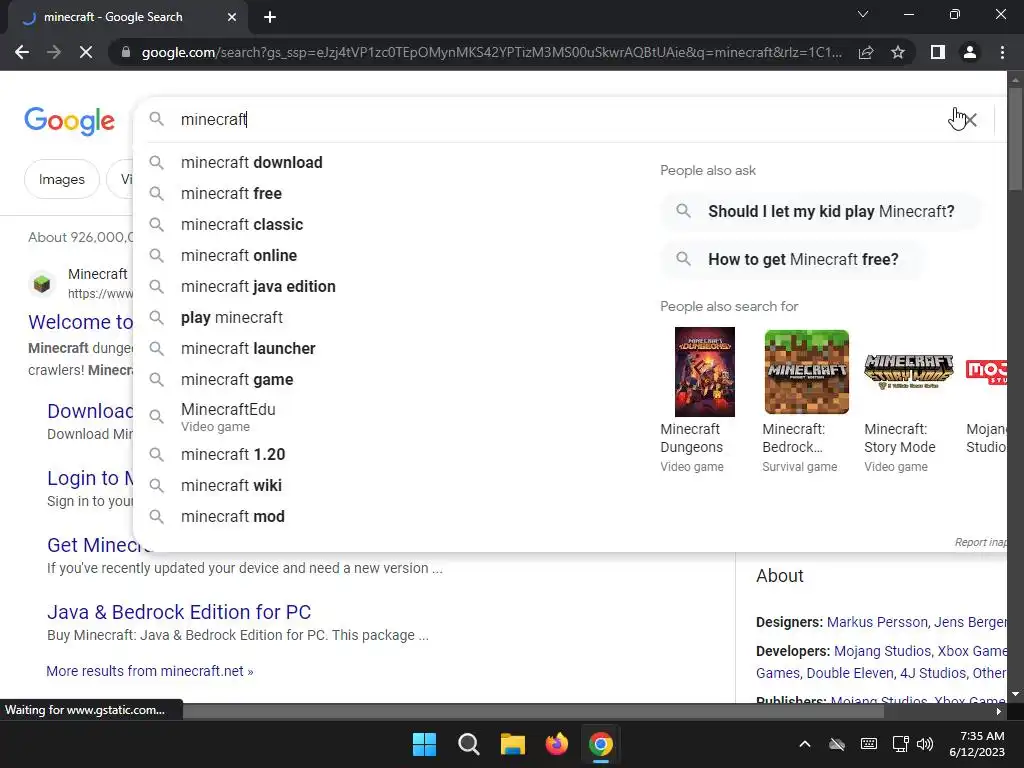Screen dimensions: 1024x768
Task: Select suggestion minecraft online
Action: point(238,255)
